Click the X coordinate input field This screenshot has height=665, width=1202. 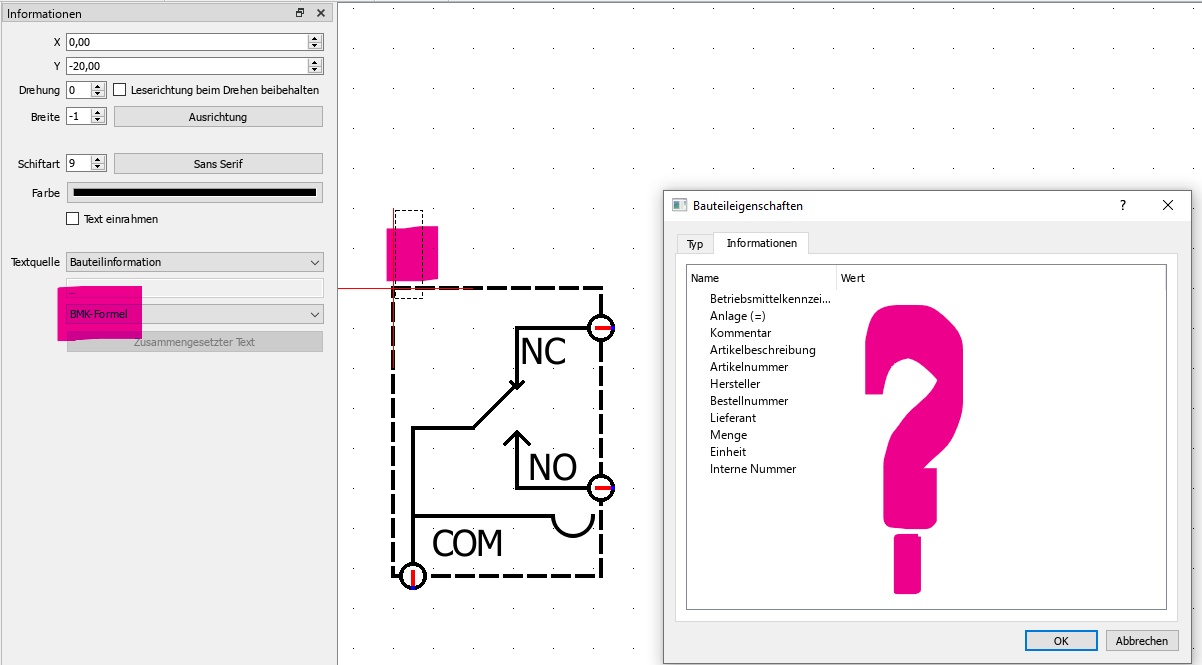(x=186, y=42)
